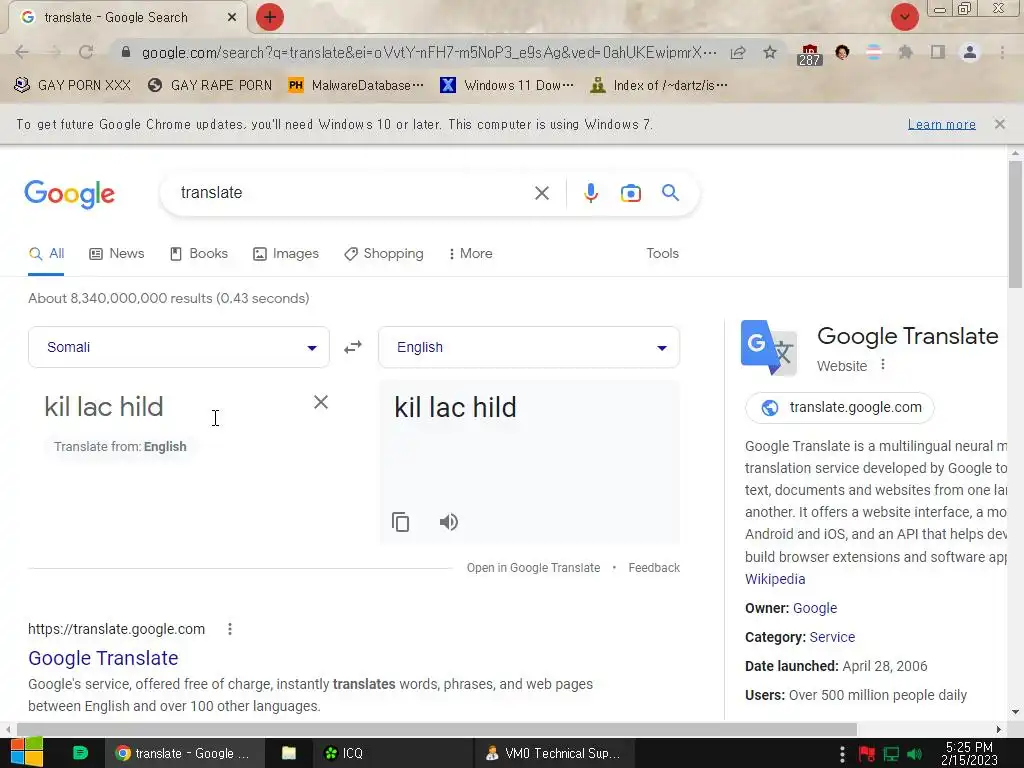Click the 'Translate from: English' suggestion
Screen dimensions: 1024x768
120,447
